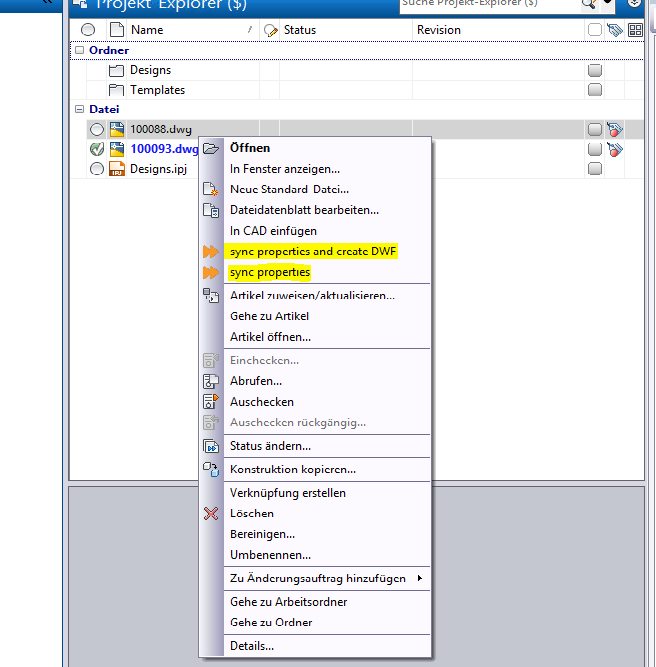Image resolution: width=656 pixels, height=667 pixels.
Task: Toggle the checkbox in Templates folder row
Action: point(595,90)
